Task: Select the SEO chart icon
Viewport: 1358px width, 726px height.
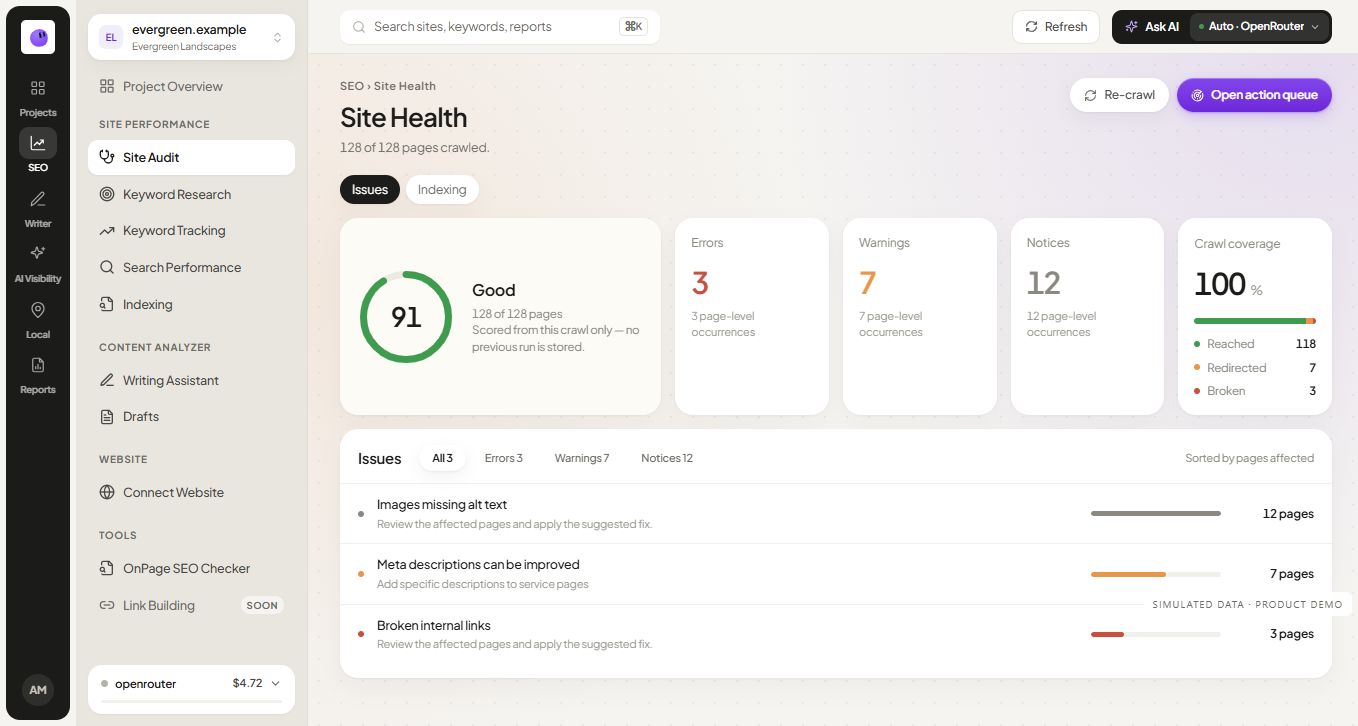Action: [38, 143]
